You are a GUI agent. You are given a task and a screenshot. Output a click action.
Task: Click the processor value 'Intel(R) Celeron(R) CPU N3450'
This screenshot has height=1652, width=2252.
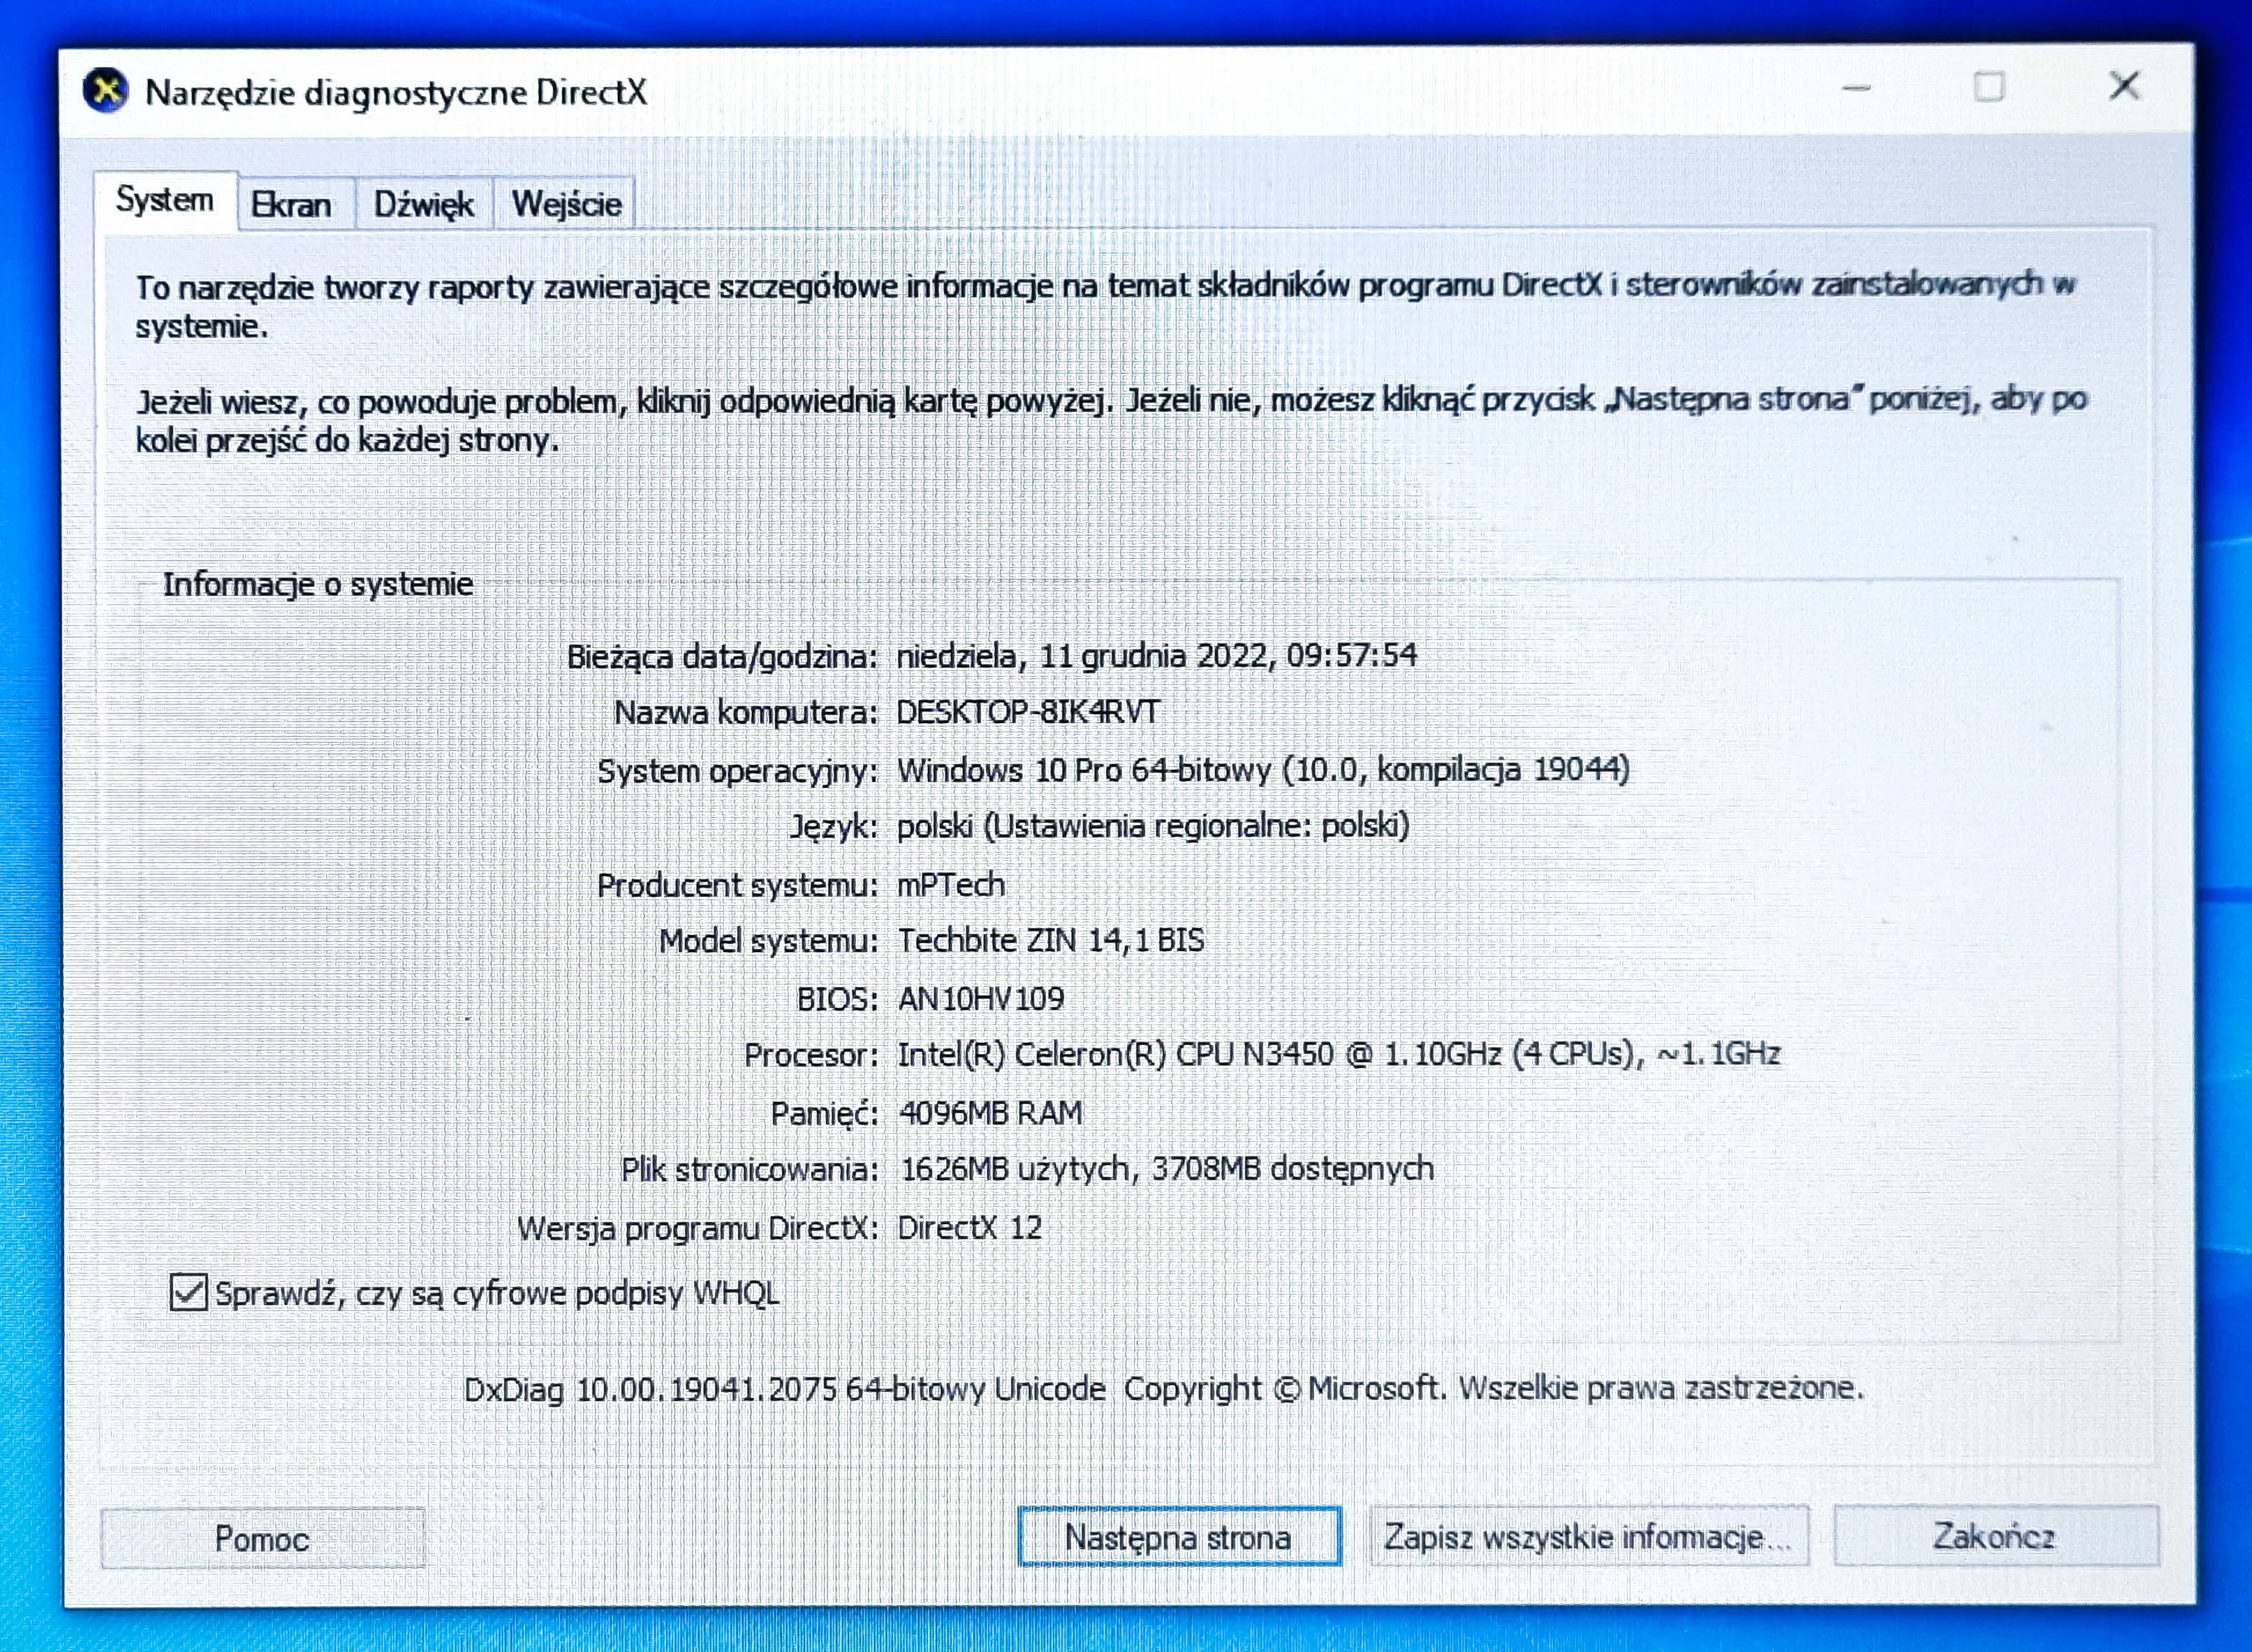click(1116, 1054)
